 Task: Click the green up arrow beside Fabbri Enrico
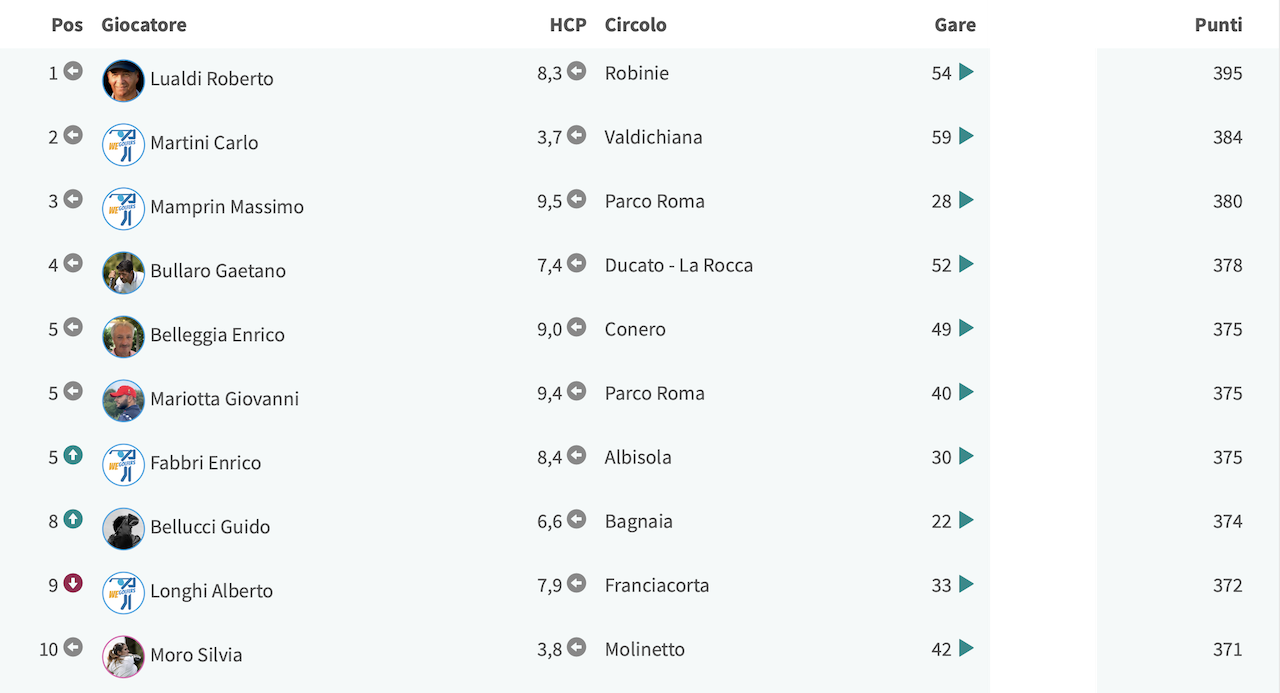tap(73, 455)
